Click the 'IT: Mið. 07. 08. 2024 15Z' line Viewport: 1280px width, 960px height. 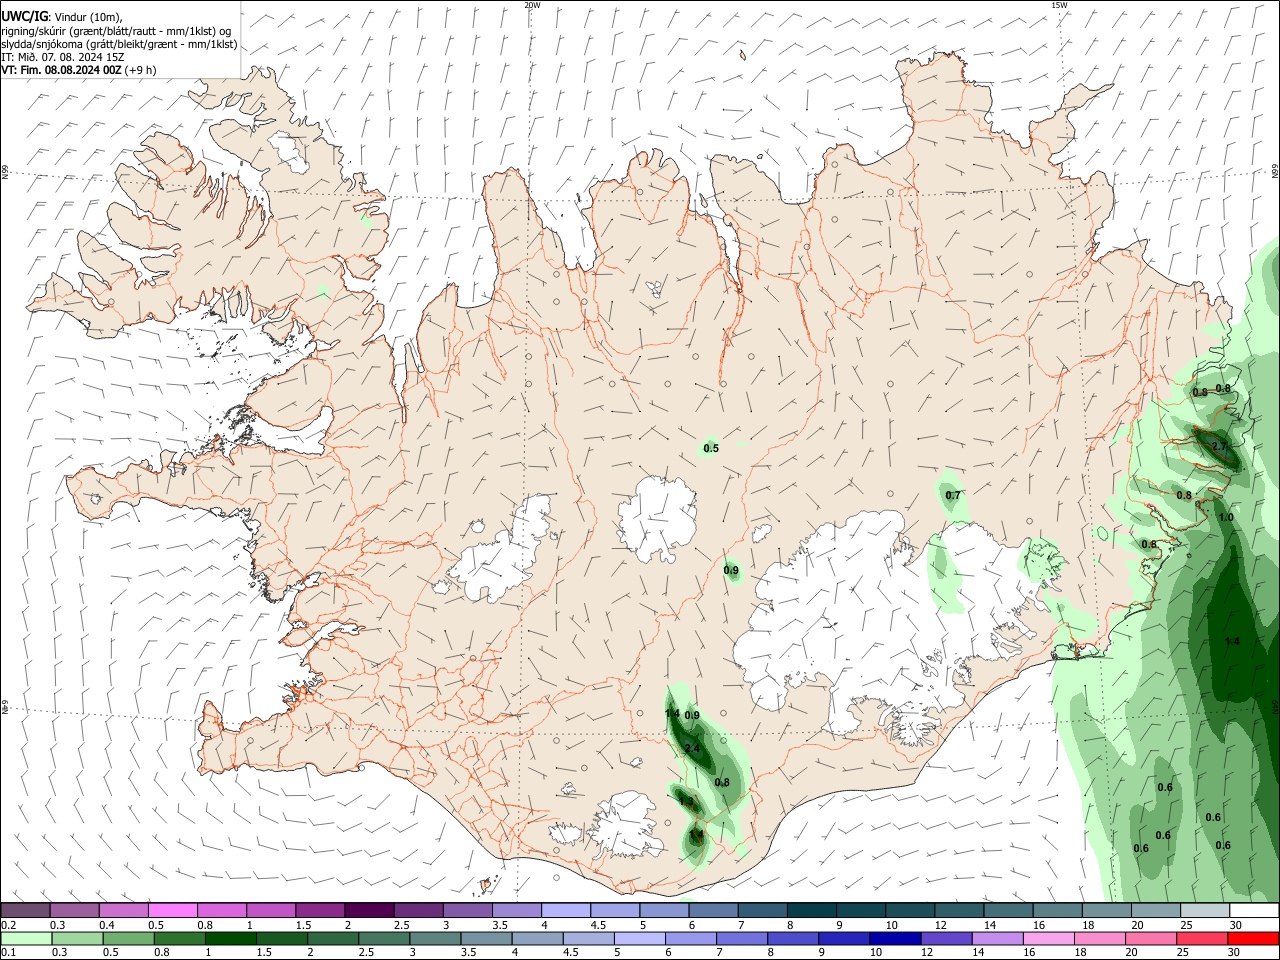click(64, 57)
